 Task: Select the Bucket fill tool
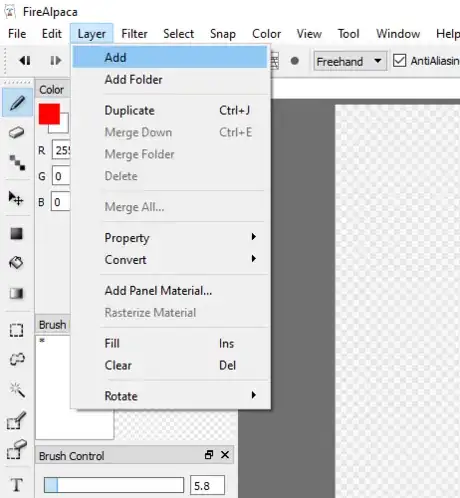16,263
